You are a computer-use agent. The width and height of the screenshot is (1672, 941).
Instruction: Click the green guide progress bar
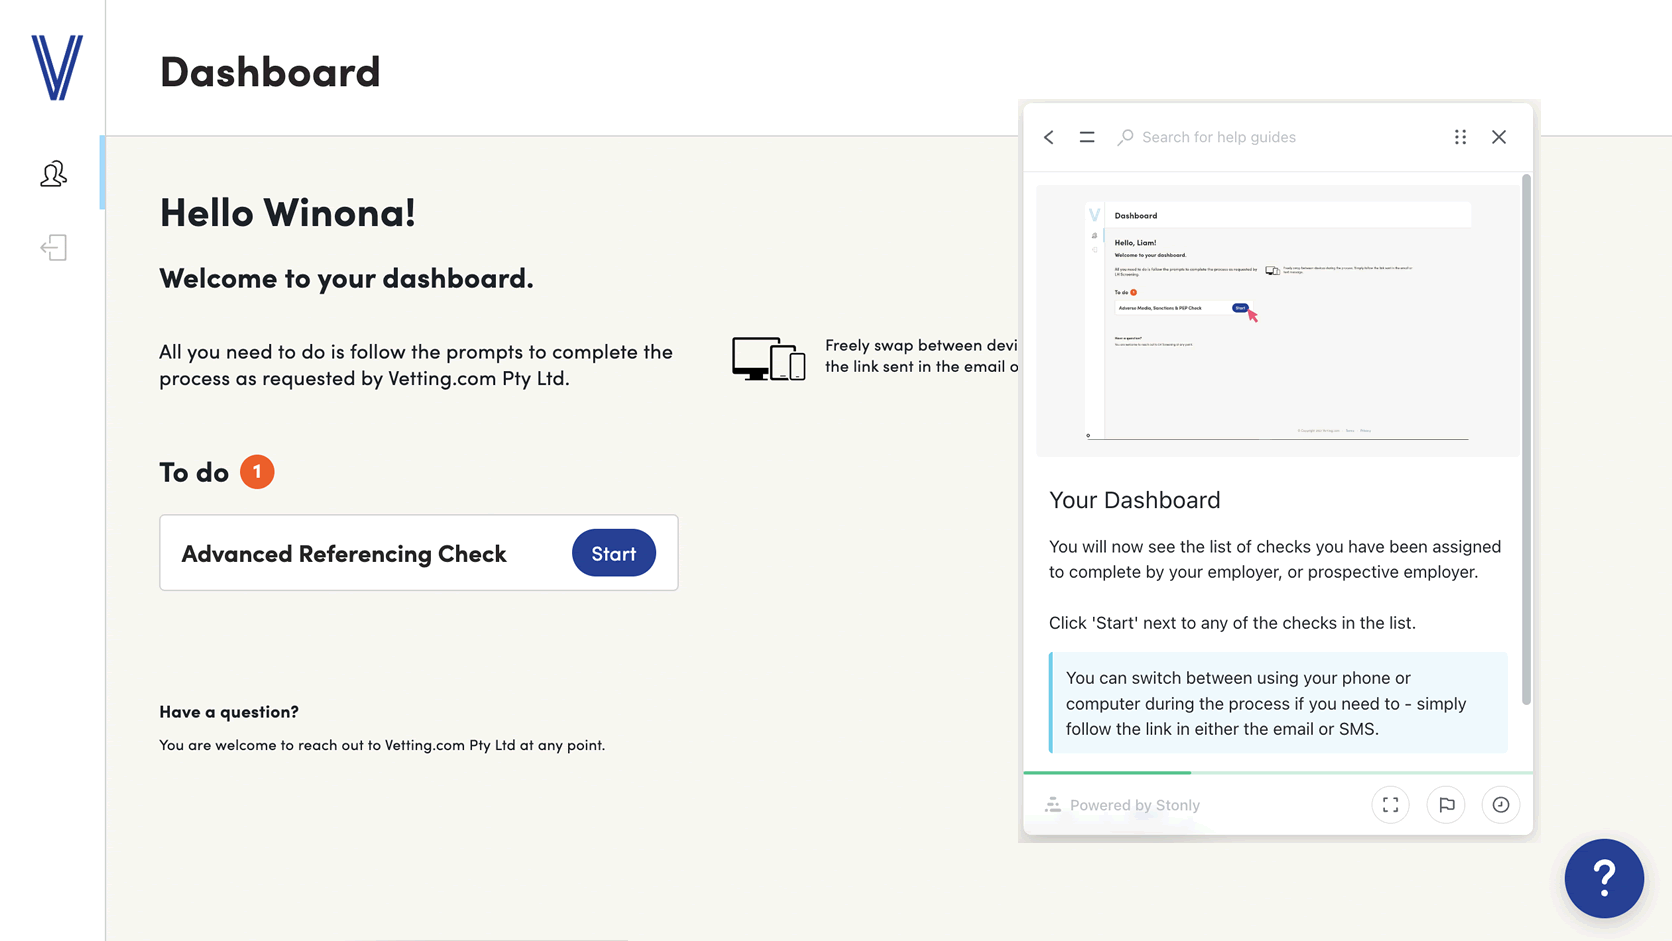(x=1107, y=772)
